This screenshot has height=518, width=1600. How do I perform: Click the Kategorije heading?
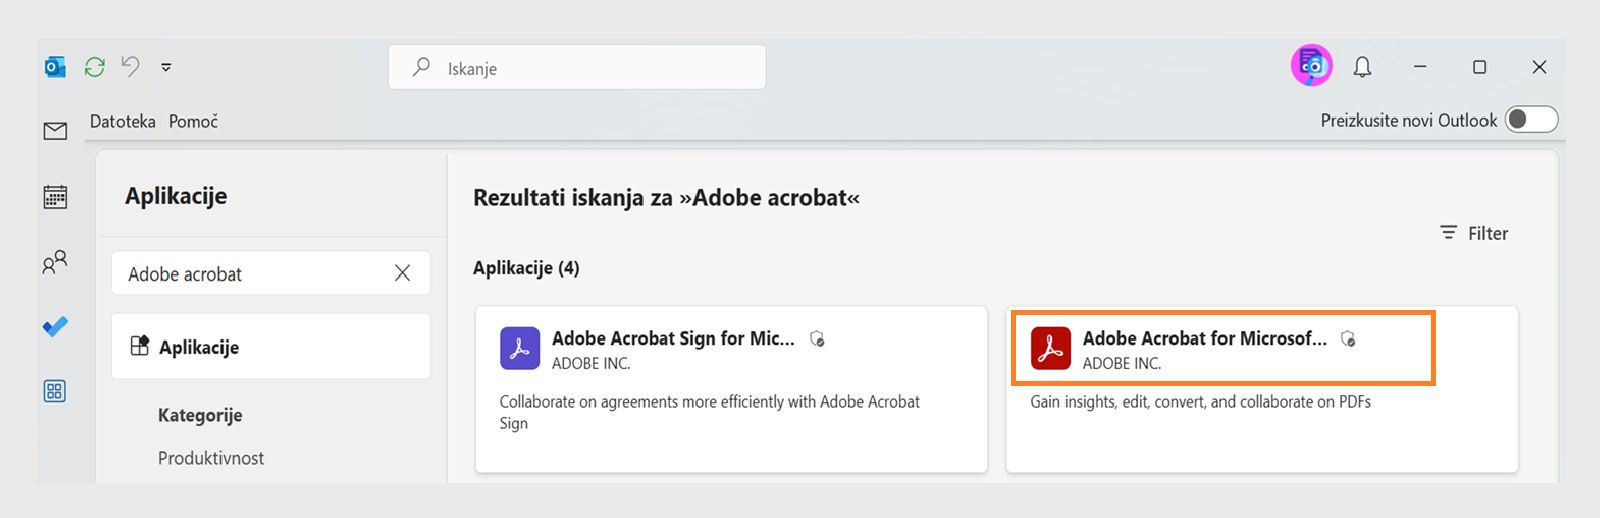tap(200, 415)
